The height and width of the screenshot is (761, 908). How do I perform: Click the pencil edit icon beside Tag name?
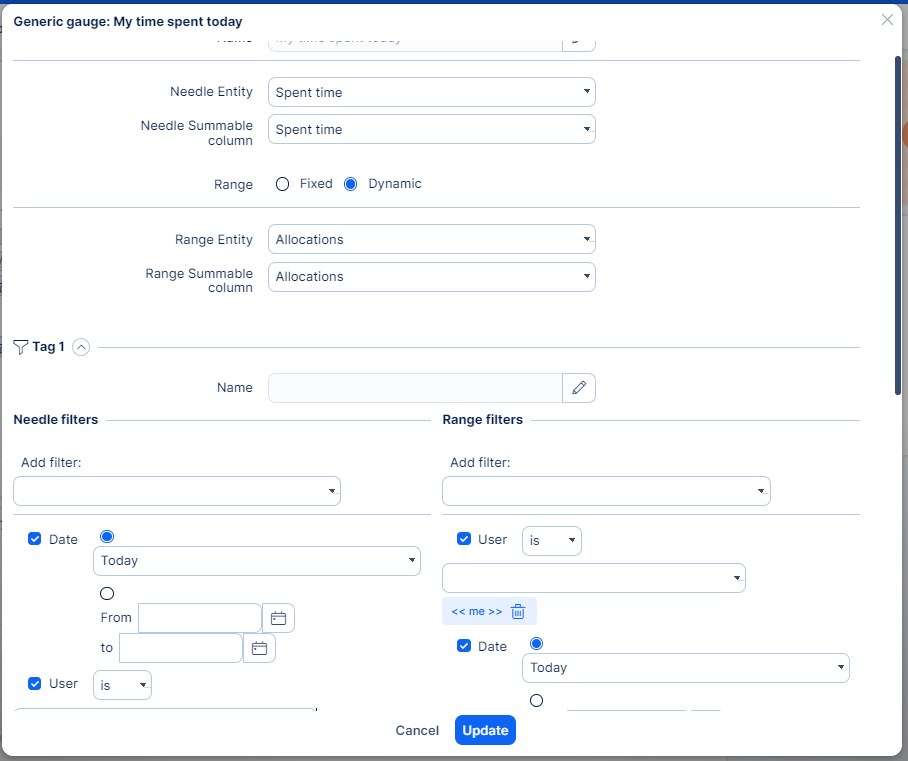coord(579,388)
